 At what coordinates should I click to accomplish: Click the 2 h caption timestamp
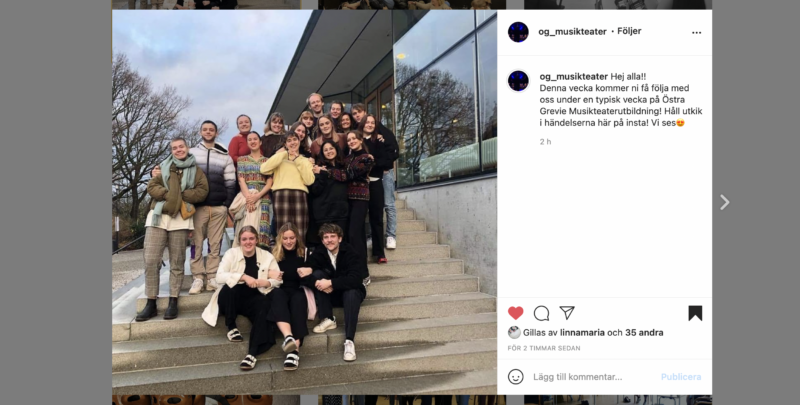click(x=545, y=142)
